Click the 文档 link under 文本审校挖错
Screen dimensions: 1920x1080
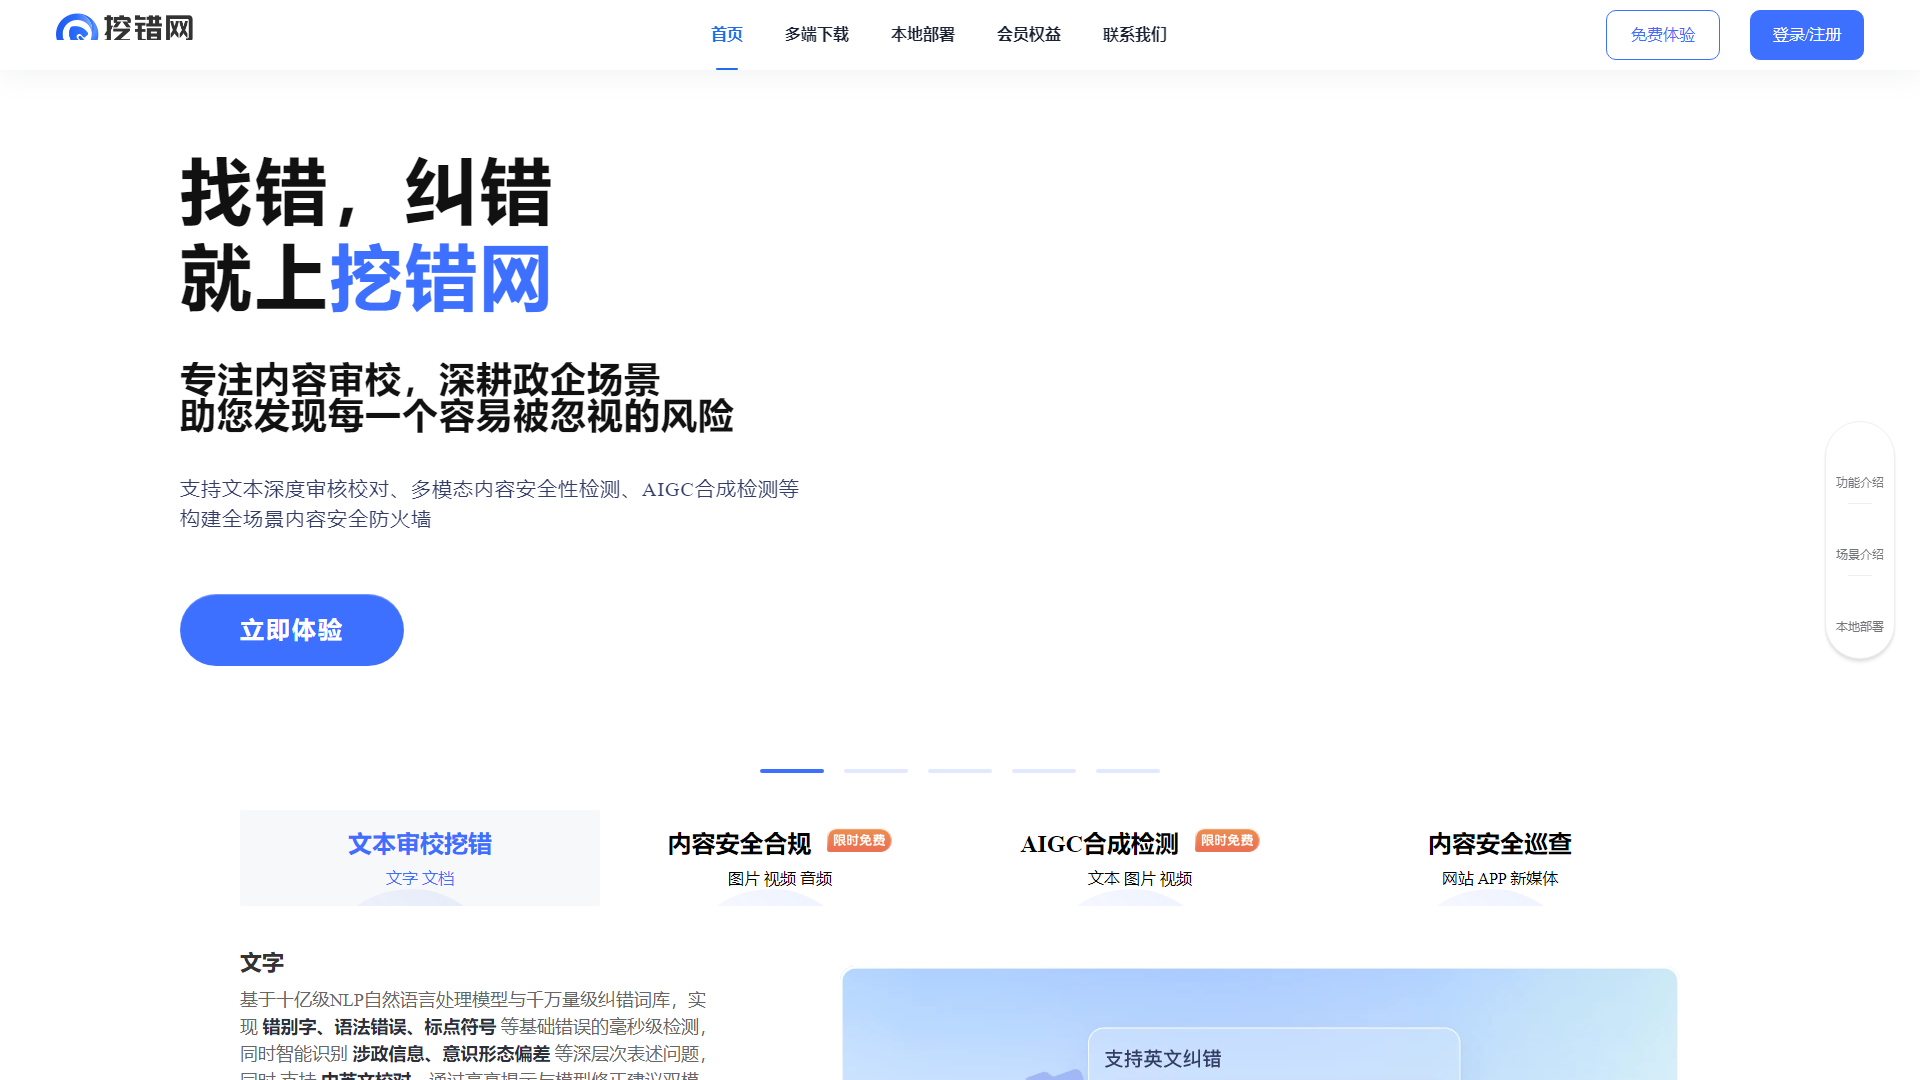438,878
